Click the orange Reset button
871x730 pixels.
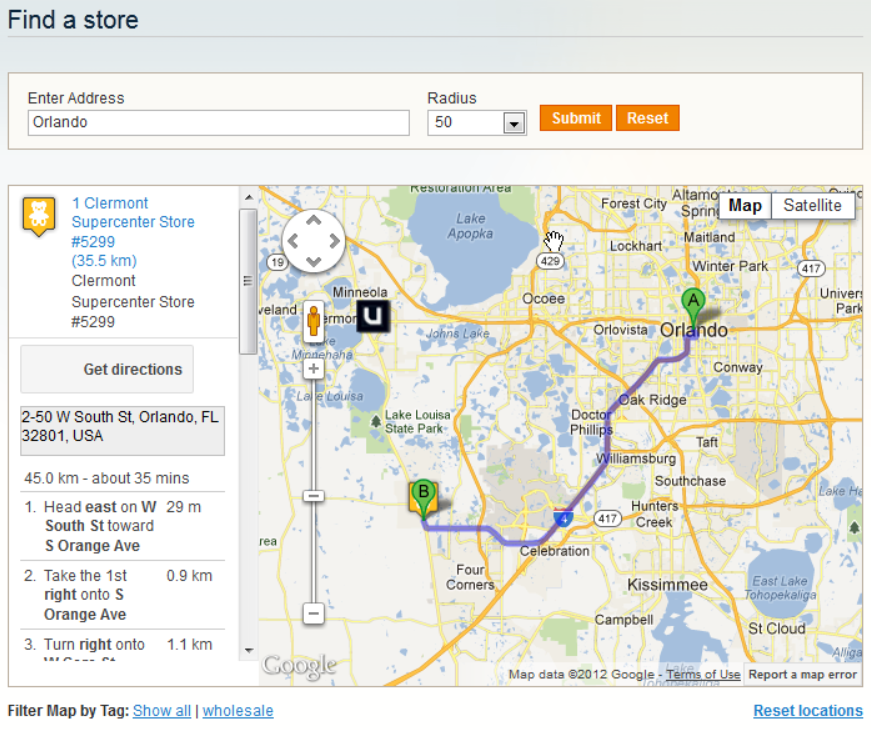(648, 118)
